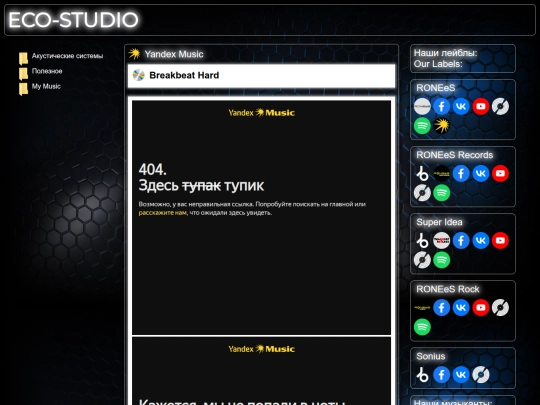Open the VK icon under RONEeS Records

481,173
